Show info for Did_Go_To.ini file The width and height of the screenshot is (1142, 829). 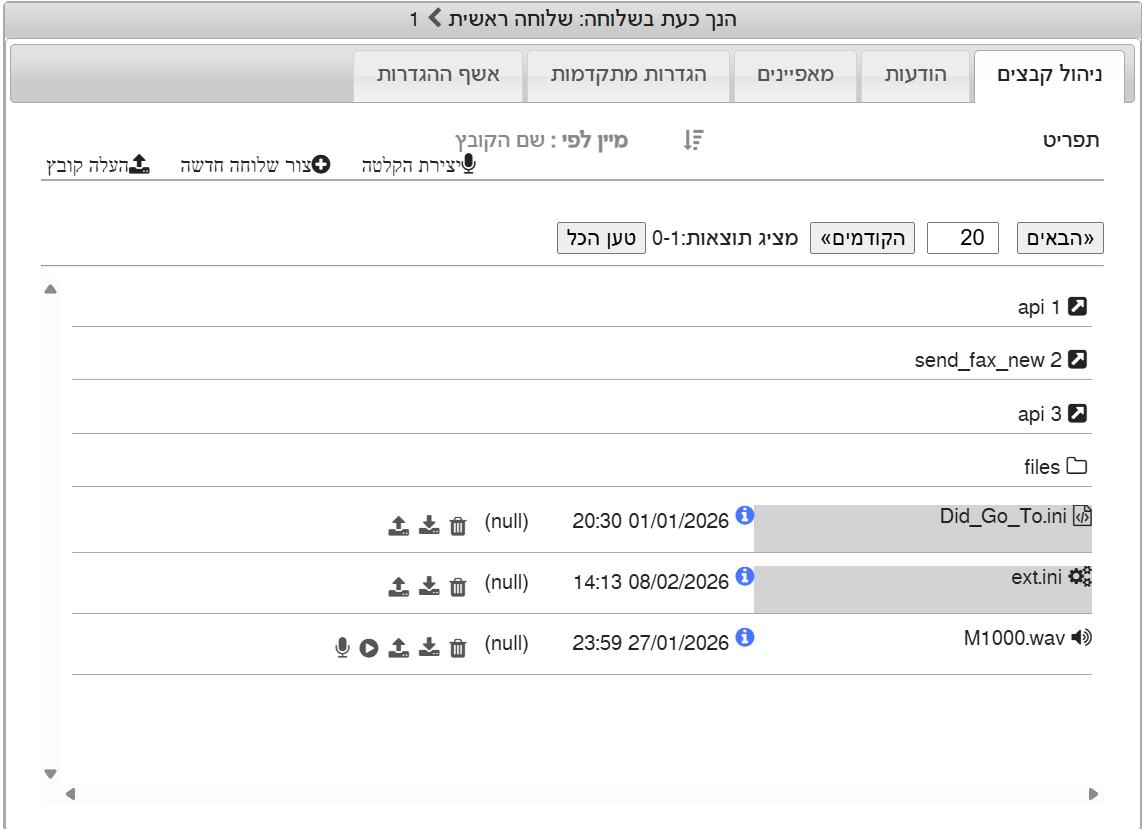(x=744, y=515)
